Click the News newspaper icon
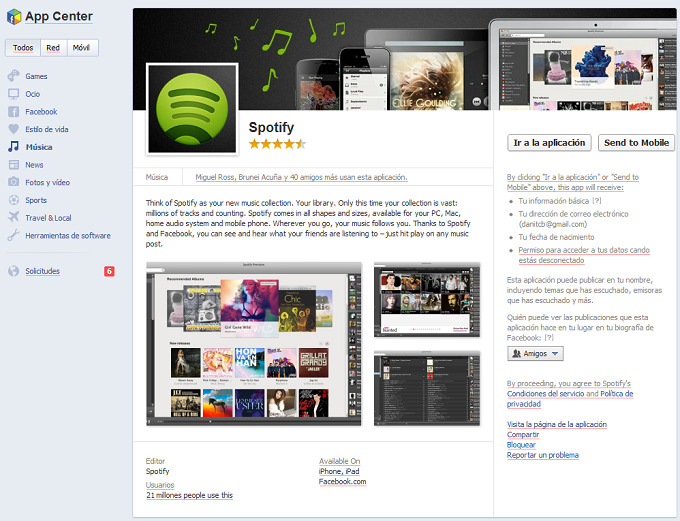 tap(13, 164)
